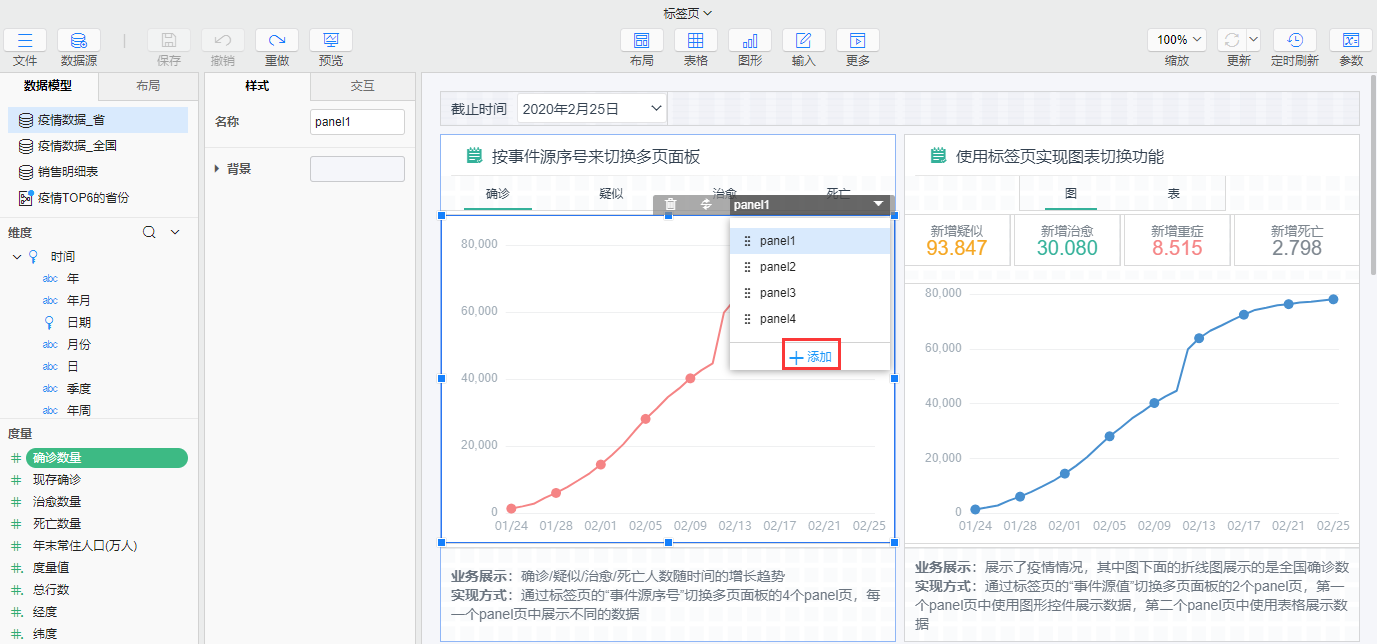Switch to the 布局 tab
Viewport: 1377px width, 644px height.
coord(148,86)
